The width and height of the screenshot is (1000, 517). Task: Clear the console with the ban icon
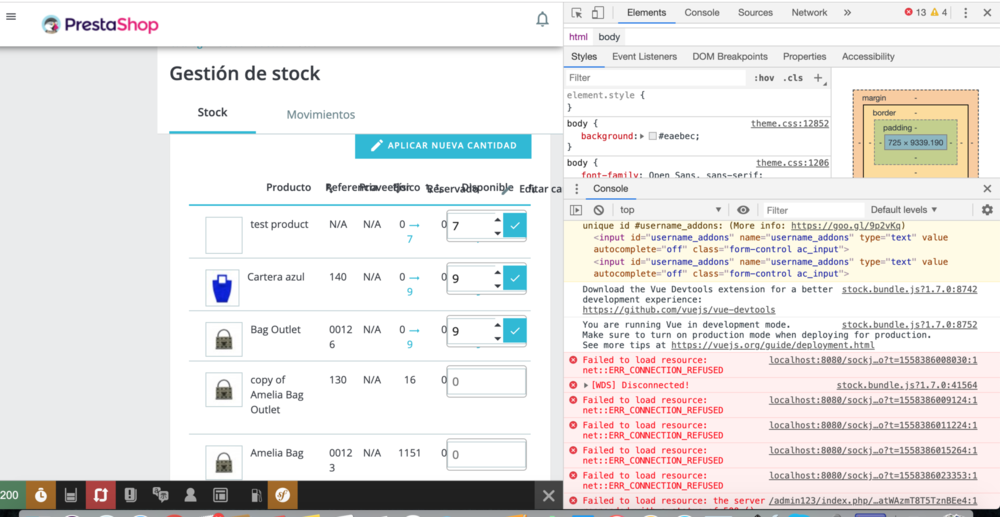coord(598,210)
